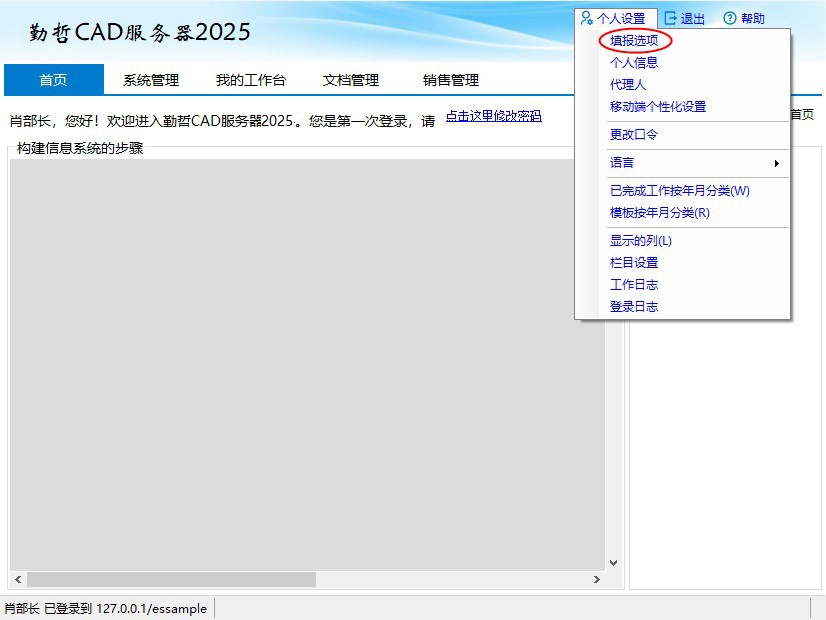Click the horizontal scrollbar left arrow
Viewport: 826px width, 620px height.
point(17,580)
